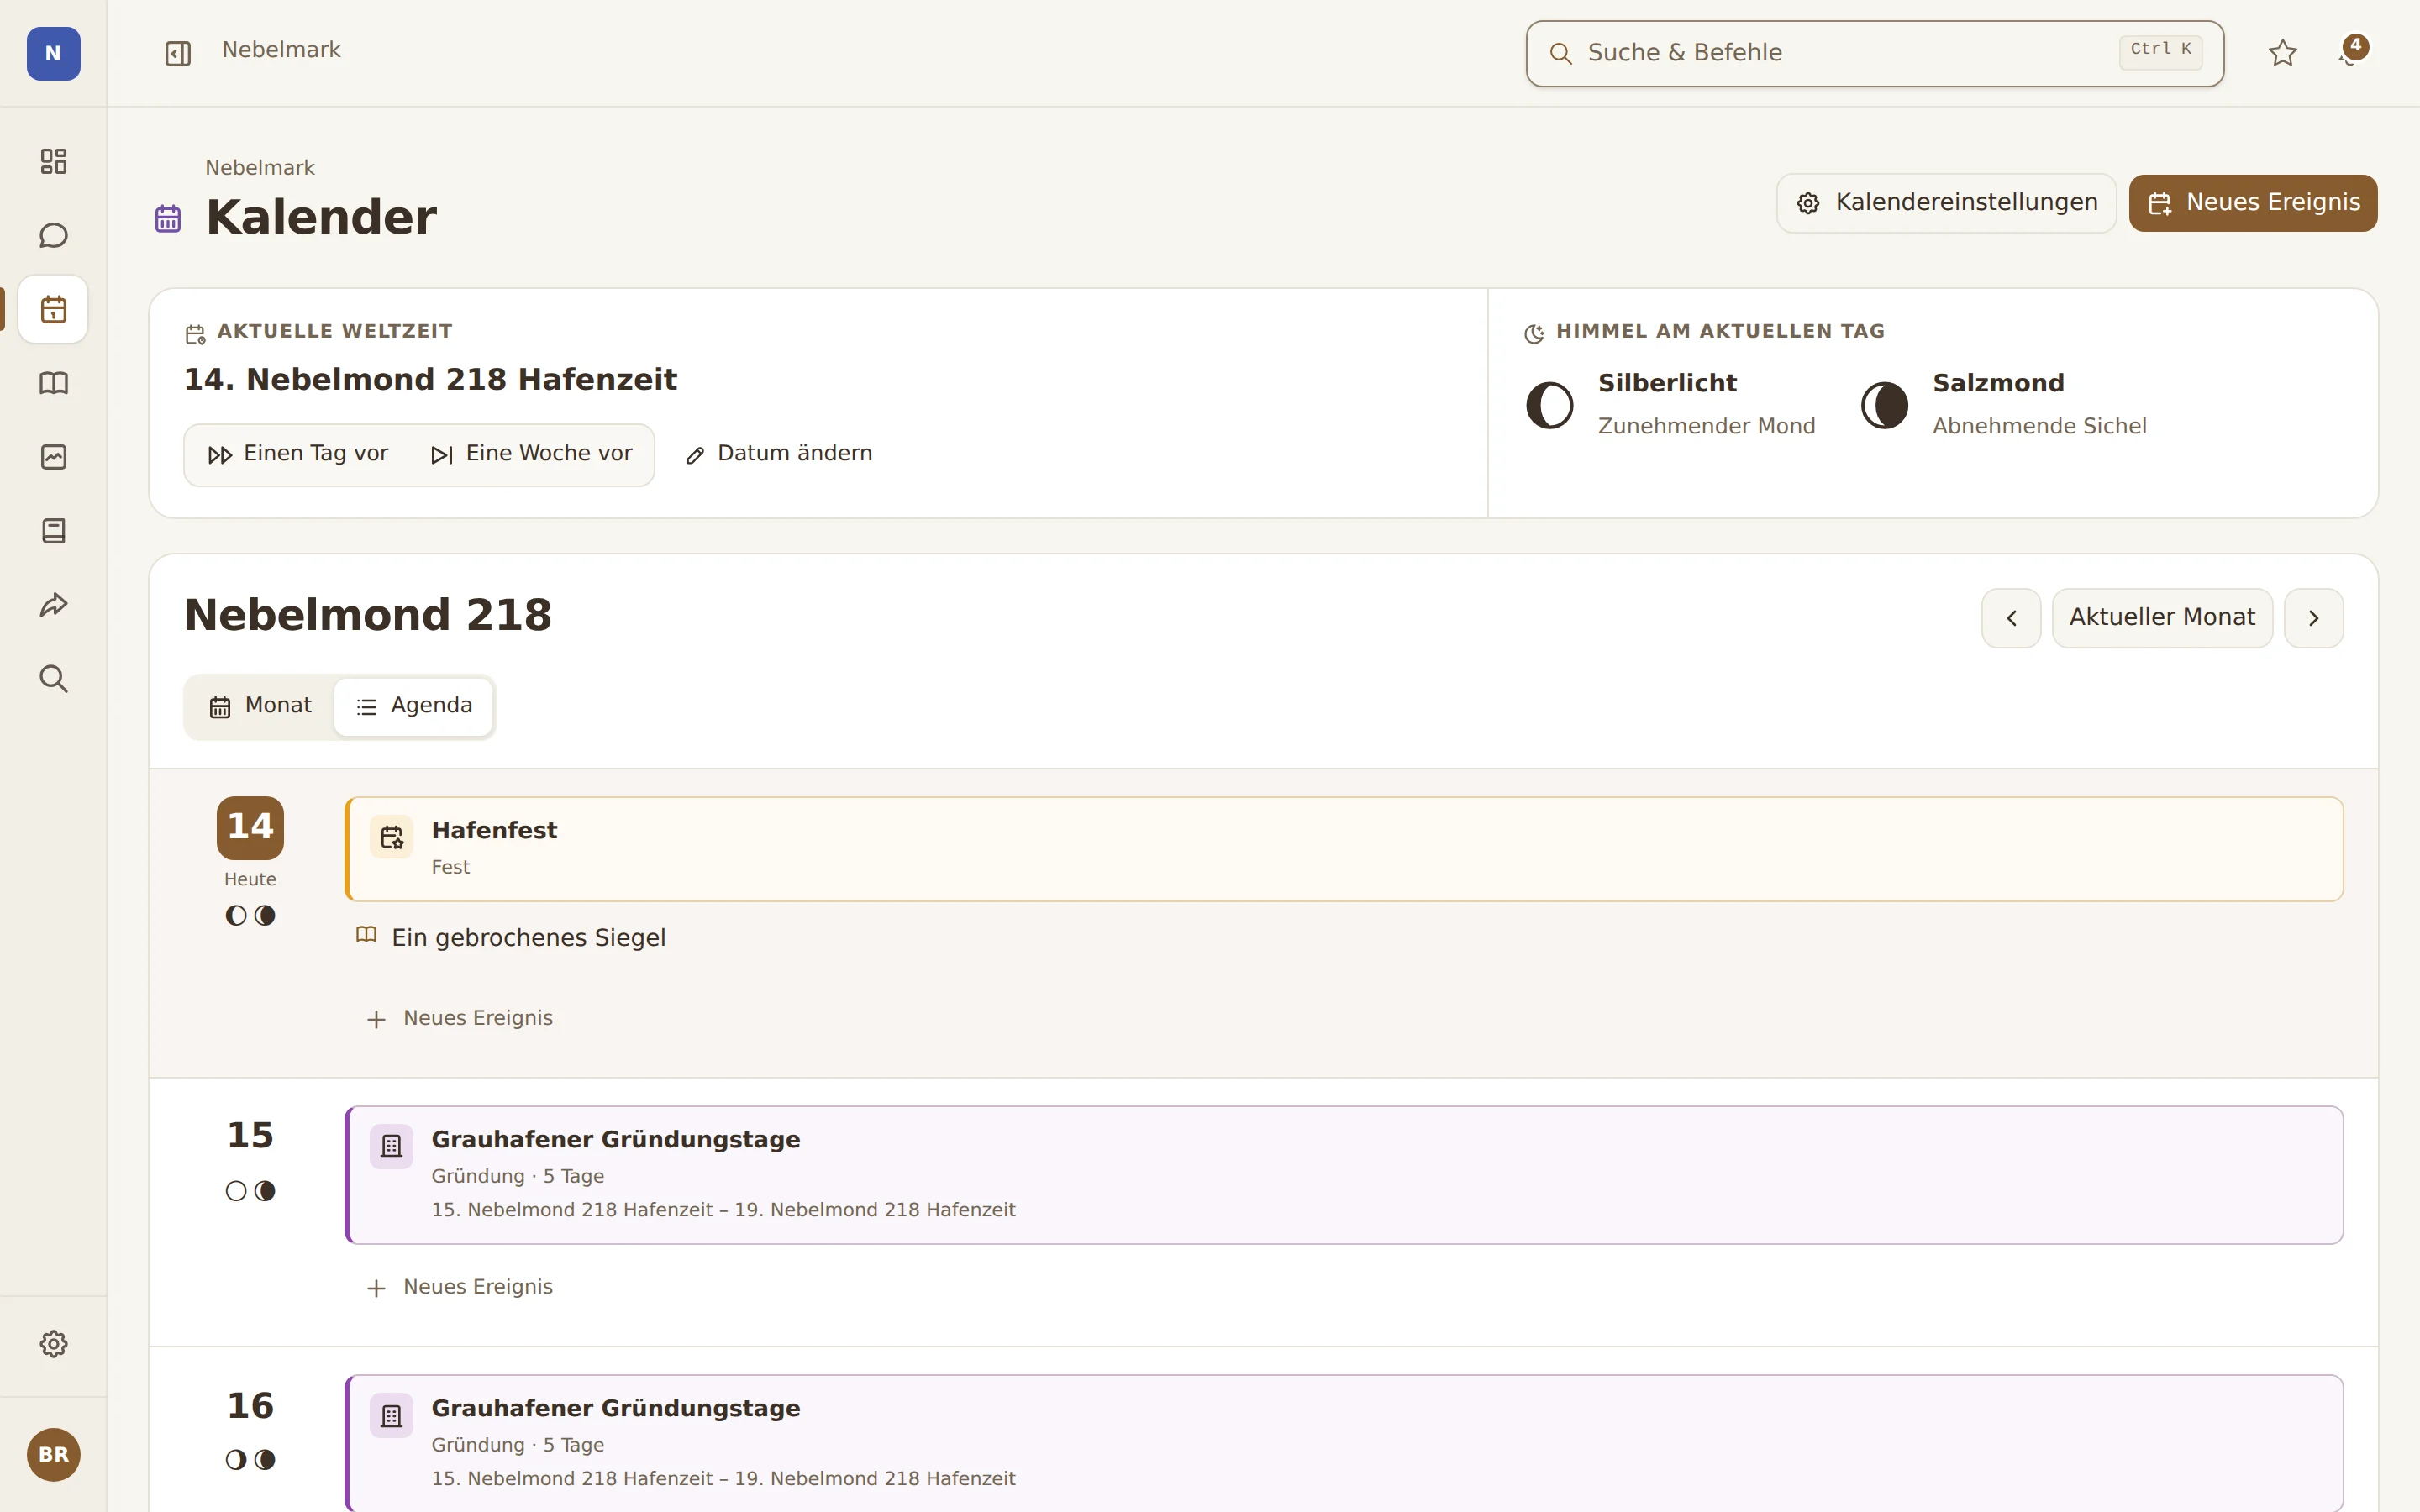
Task: Open the notebook icon in the sidebar
Action: (53, 531)
